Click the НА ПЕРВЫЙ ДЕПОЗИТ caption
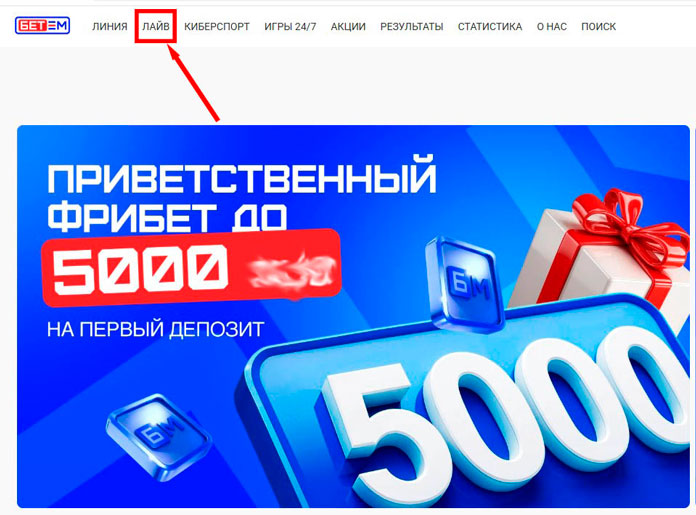Screen dimensions: 696x515 coord(156,330)
